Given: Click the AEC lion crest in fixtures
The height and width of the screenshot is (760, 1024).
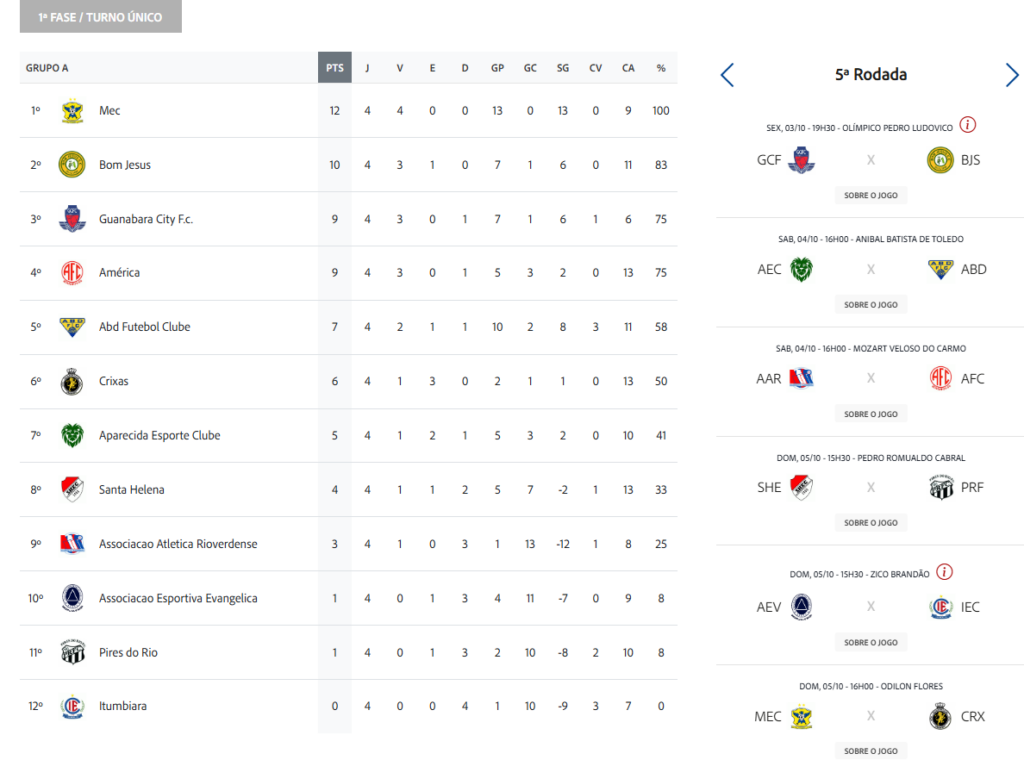Looking at the screenshot, I should 801,269.
